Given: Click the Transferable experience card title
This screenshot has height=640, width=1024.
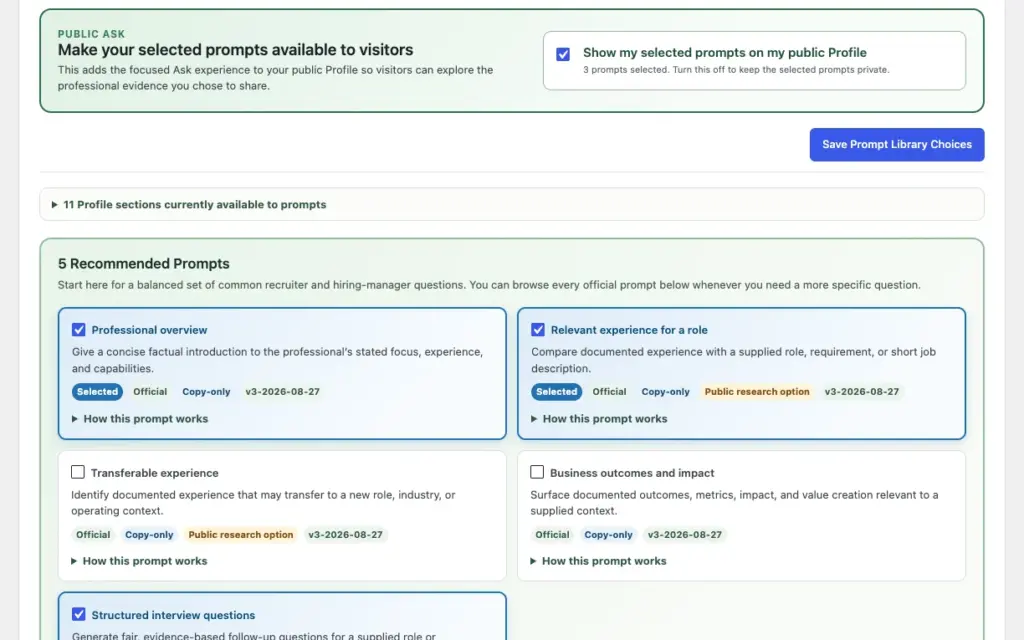Looking at the screenshot, I should tap(155, 473).
